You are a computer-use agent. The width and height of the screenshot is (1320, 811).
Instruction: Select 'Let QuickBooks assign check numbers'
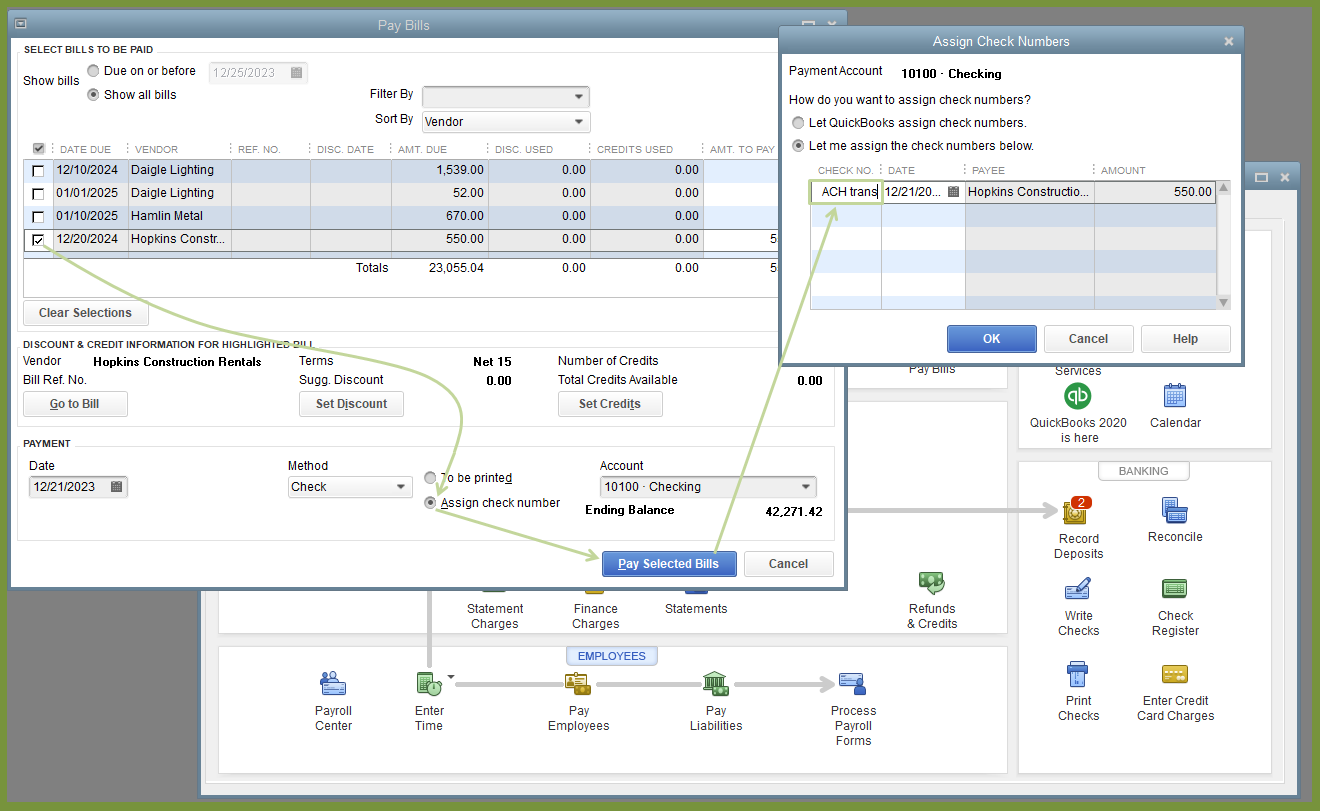tap(798, 123)
